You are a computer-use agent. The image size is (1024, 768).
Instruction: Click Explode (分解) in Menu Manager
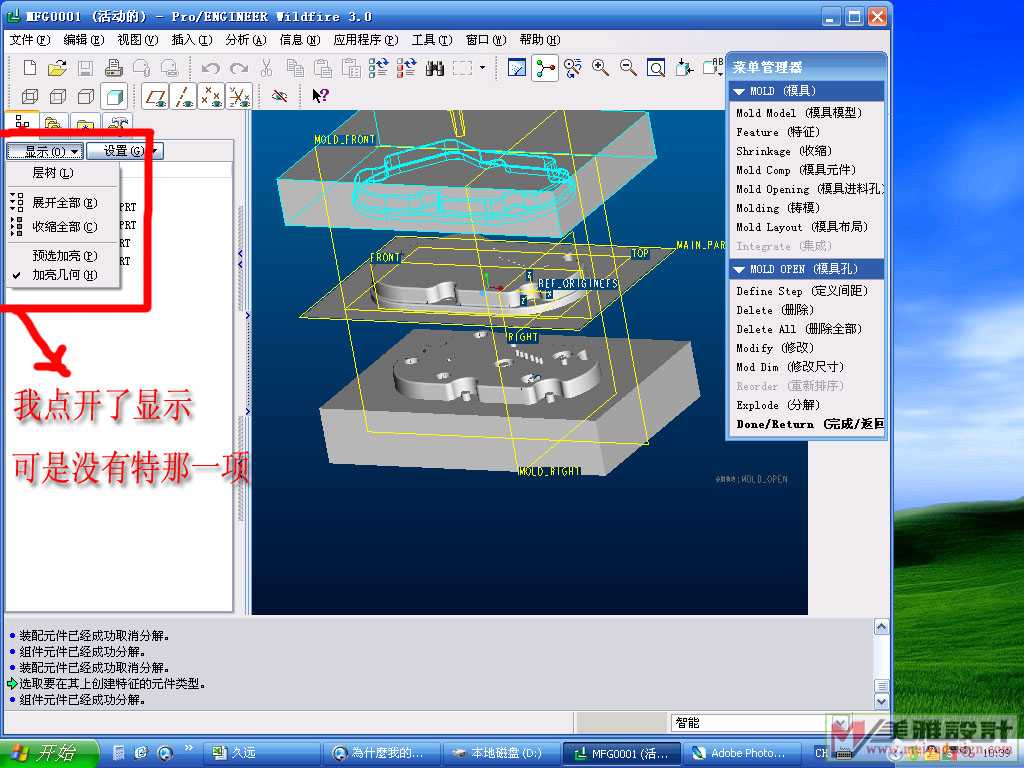(778, 405)
